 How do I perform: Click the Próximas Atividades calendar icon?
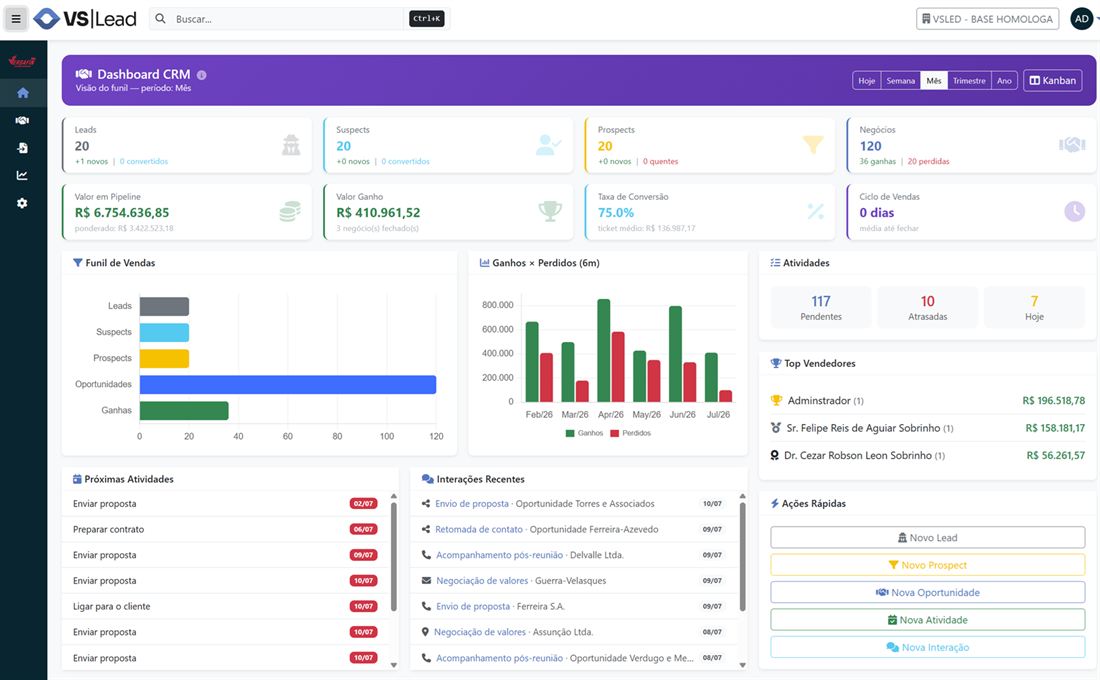77,479
